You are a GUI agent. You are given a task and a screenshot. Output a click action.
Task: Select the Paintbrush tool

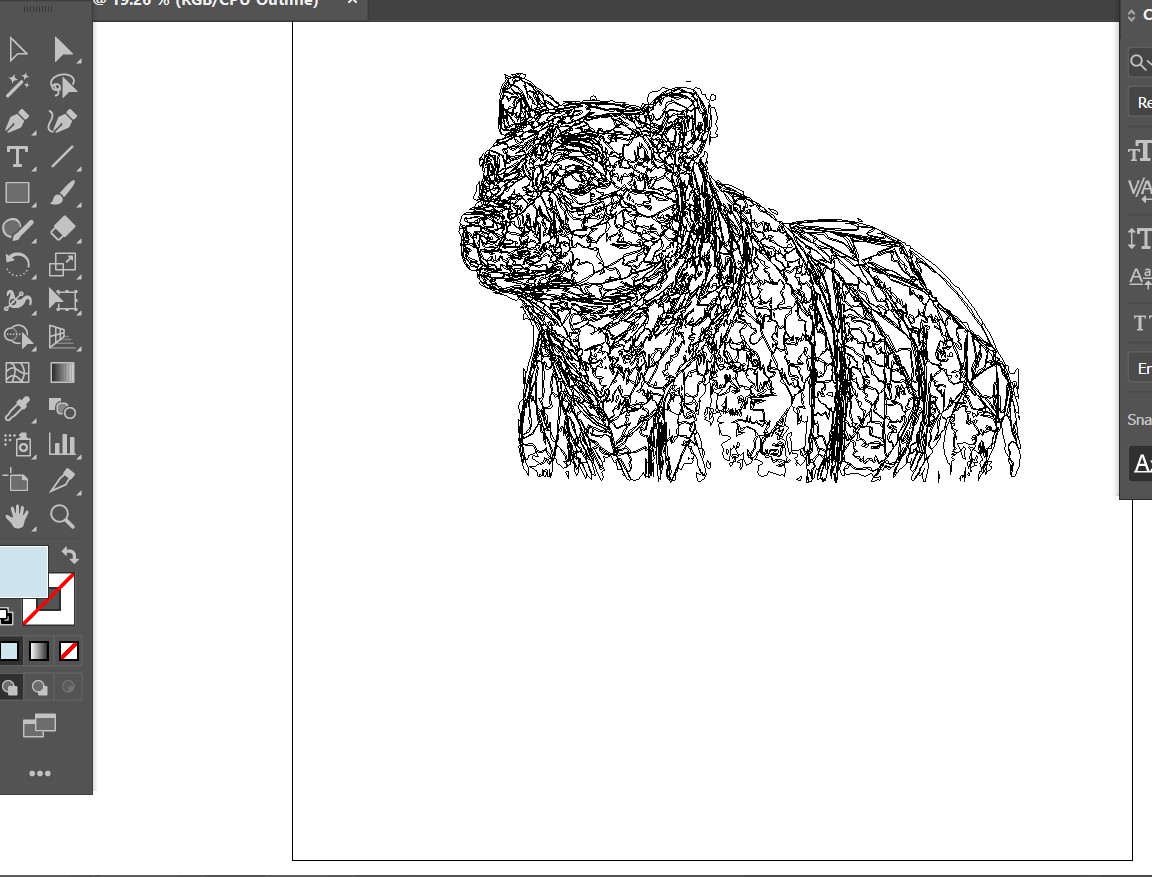[x=63, y=192]
